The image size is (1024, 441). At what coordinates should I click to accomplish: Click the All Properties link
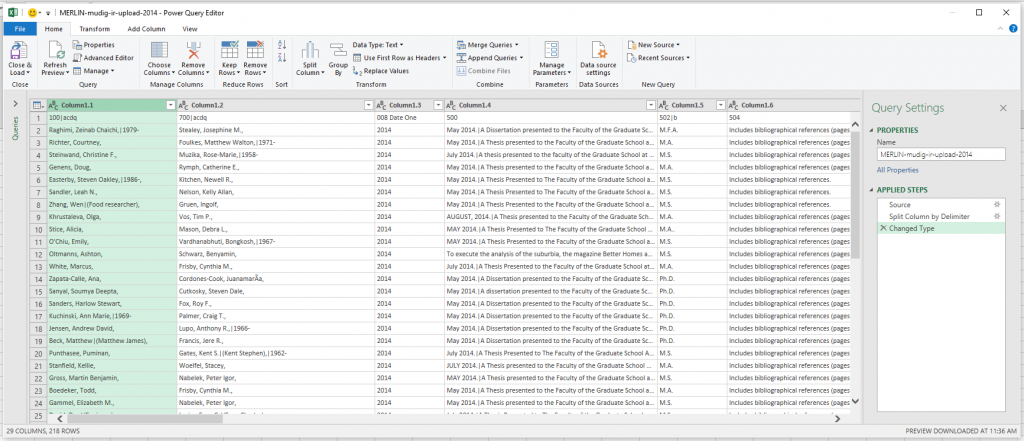click(x=896, y=171)
